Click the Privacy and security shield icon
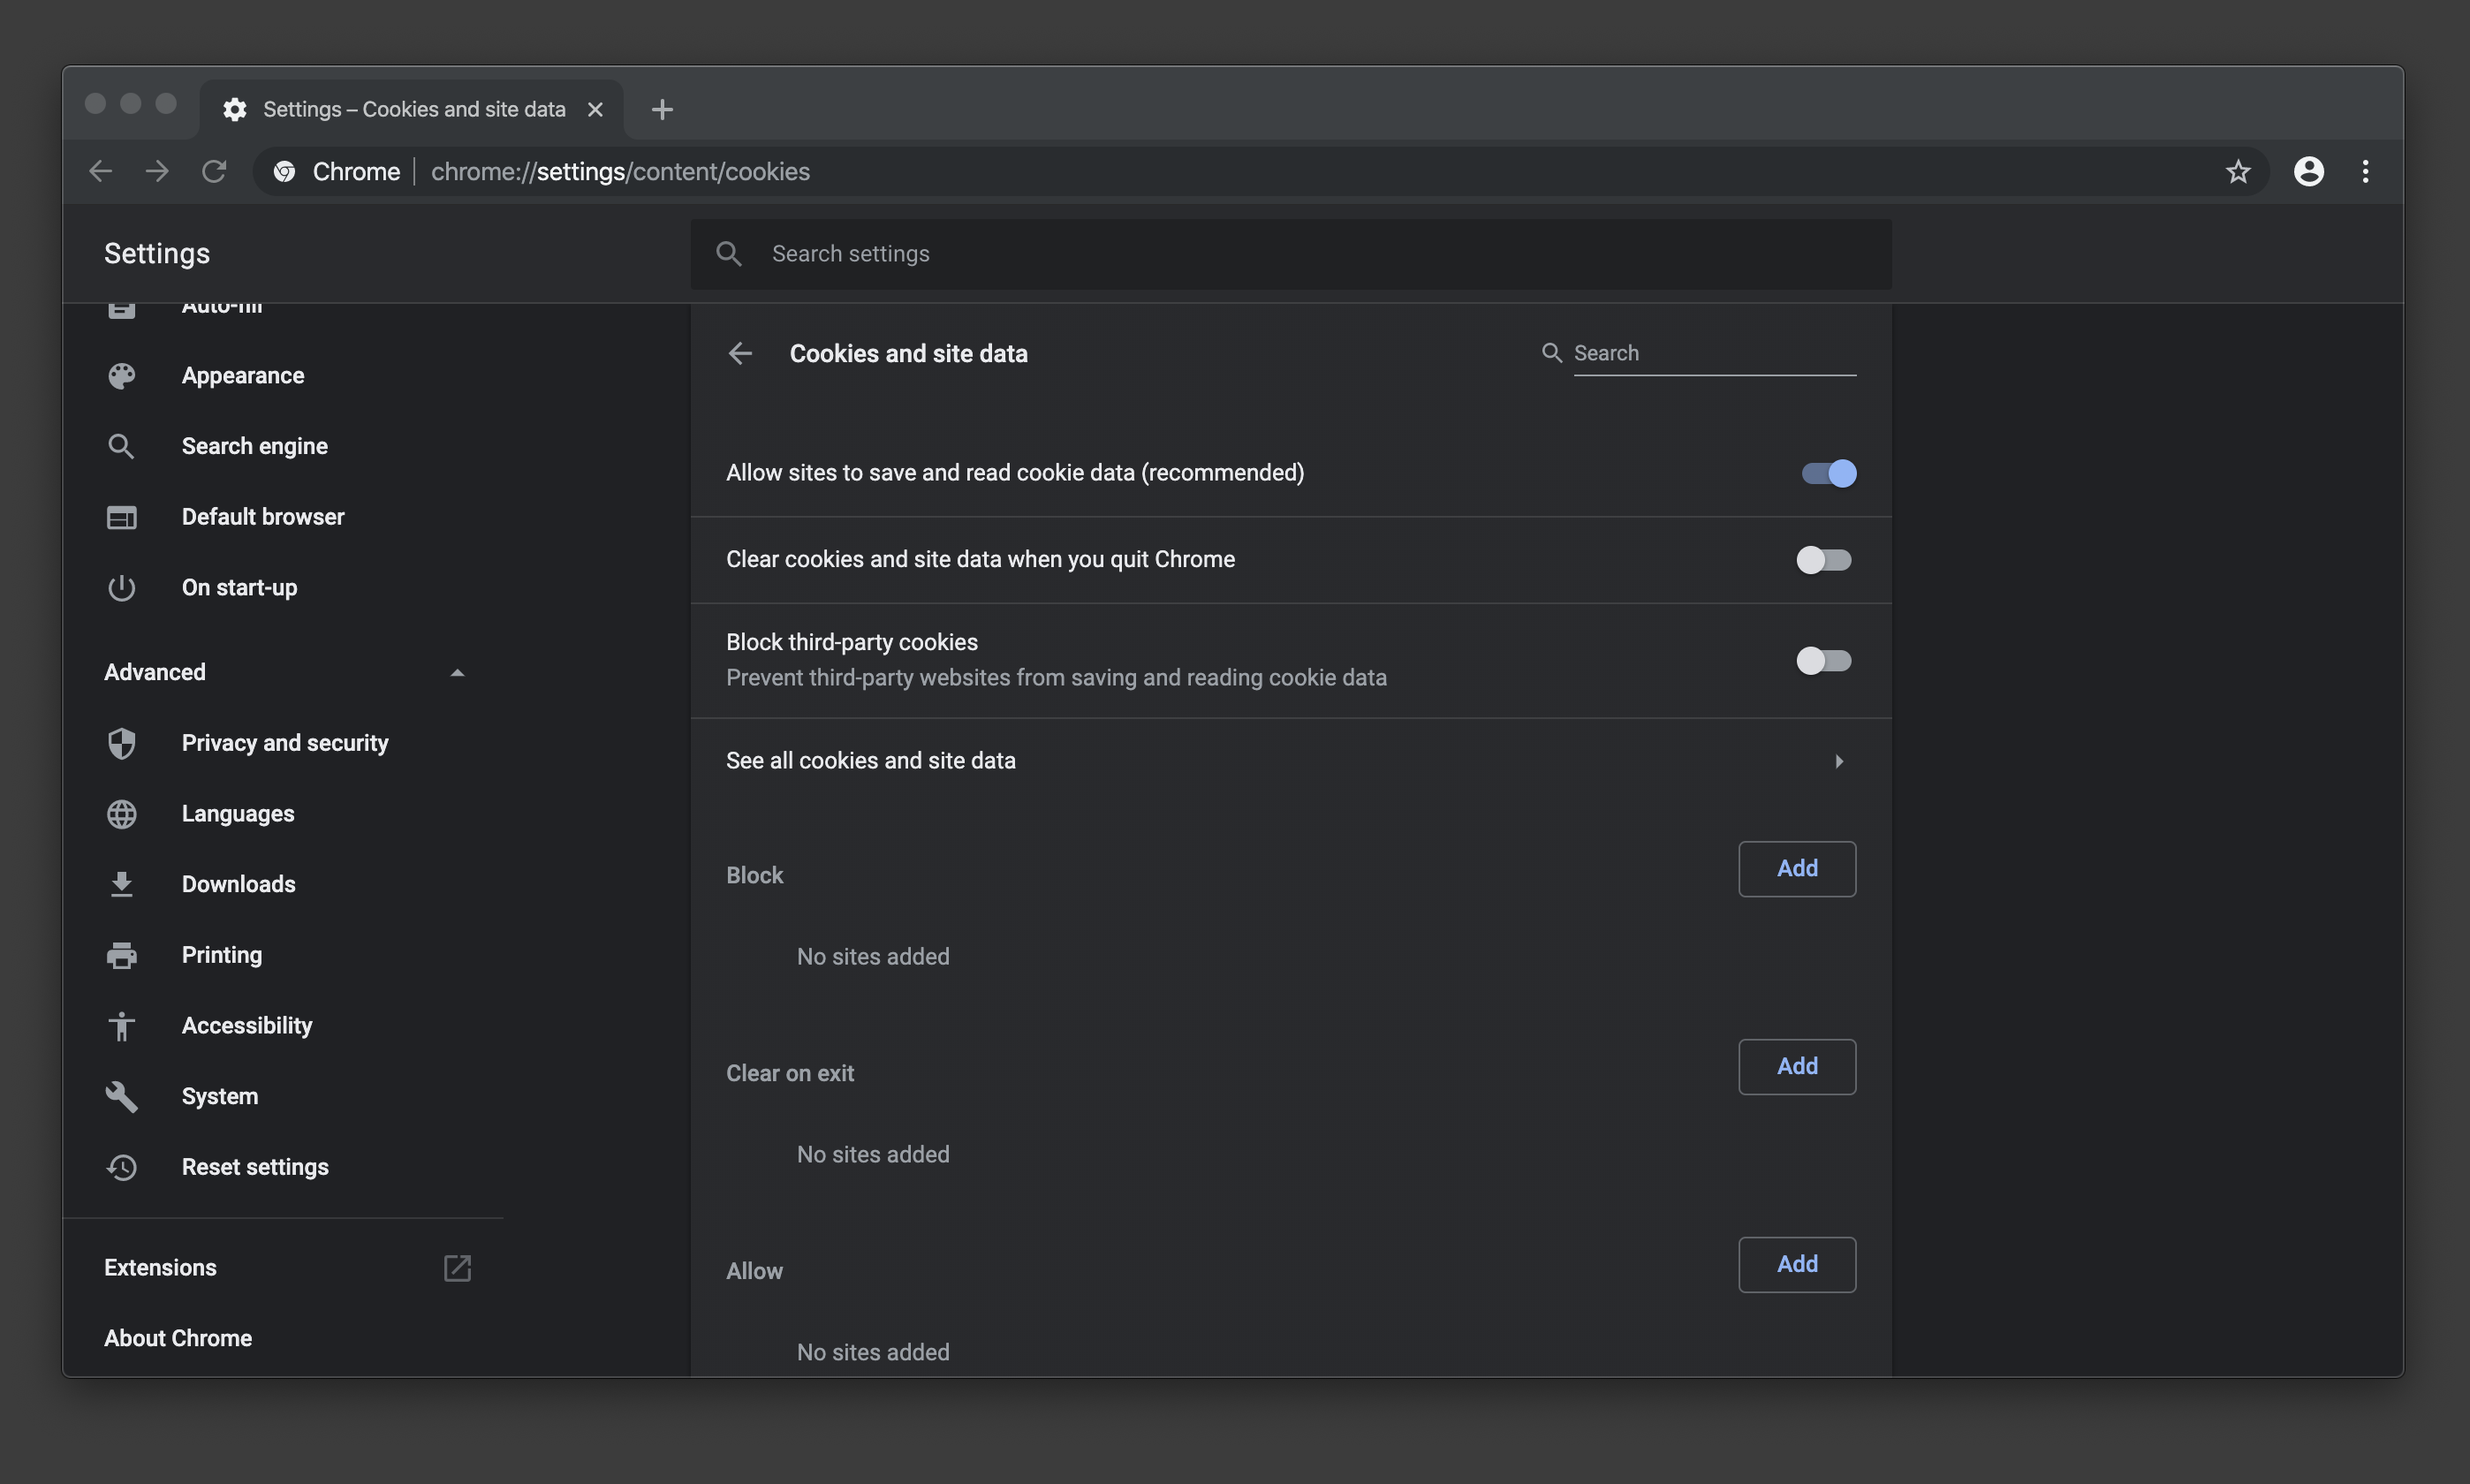The width and height of the screenshot is (2470, 1484). tap(122, 743)
